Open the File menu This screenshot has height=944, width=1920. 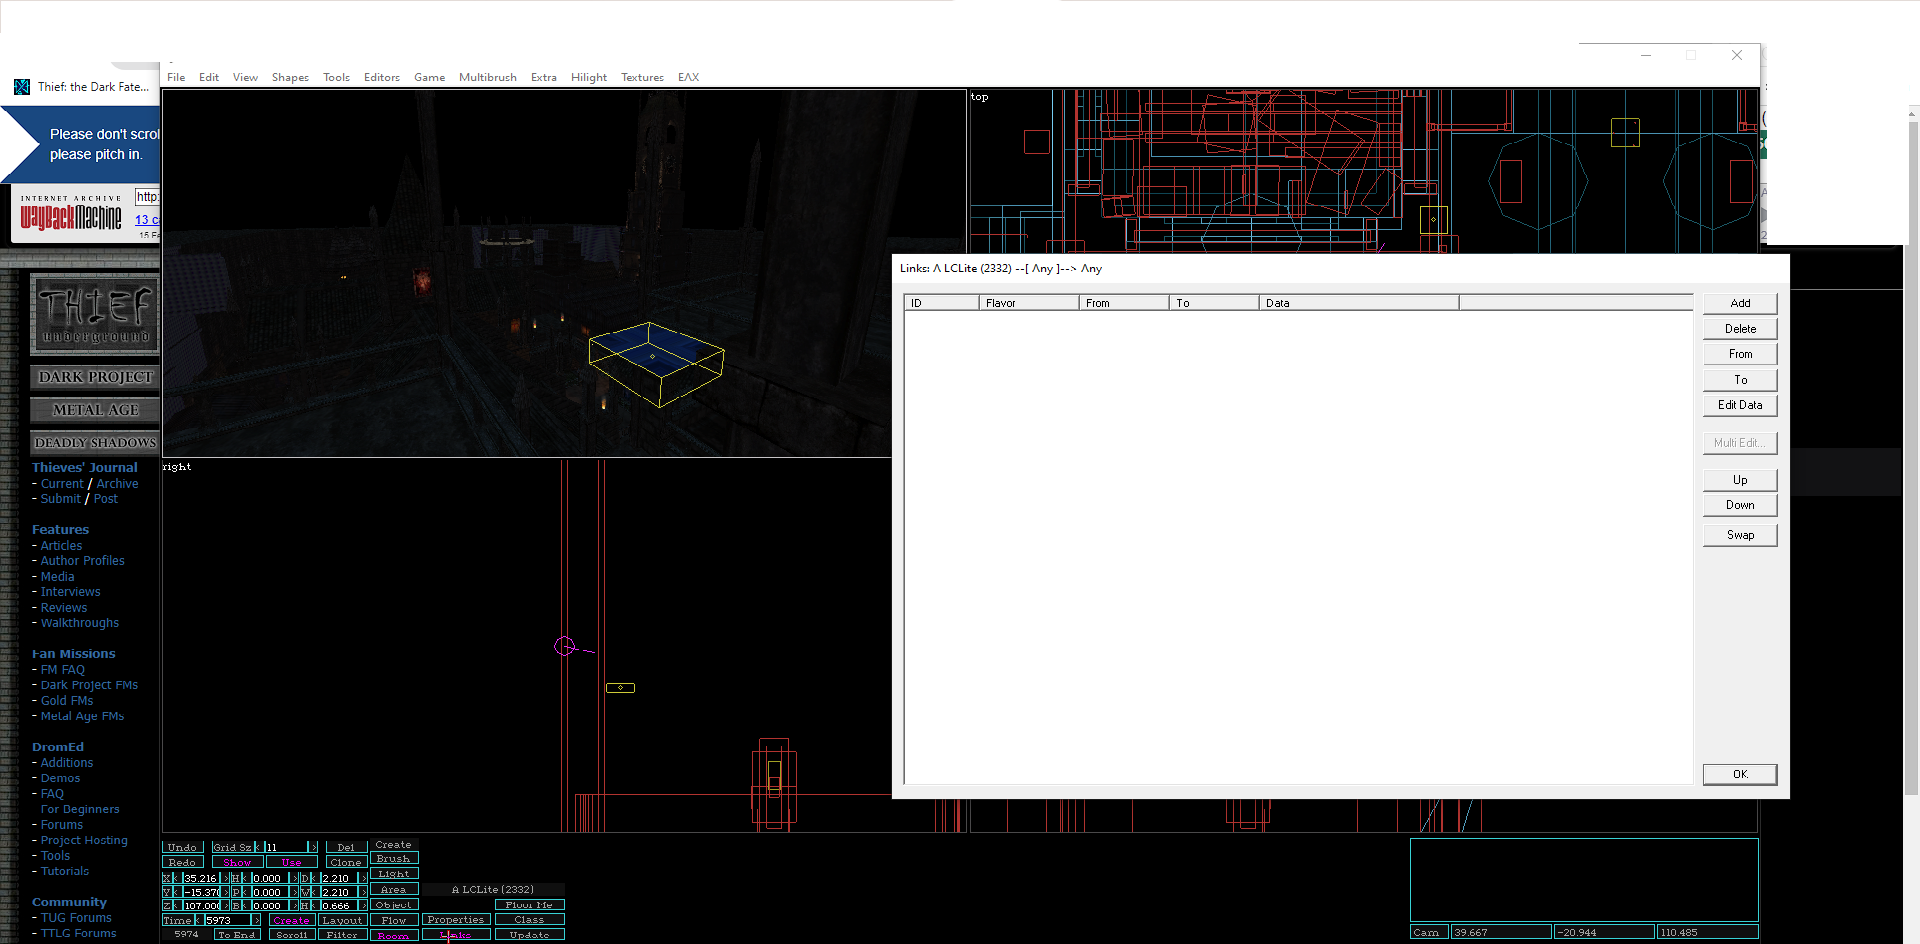pyautogui.click(x=176, y=77)
